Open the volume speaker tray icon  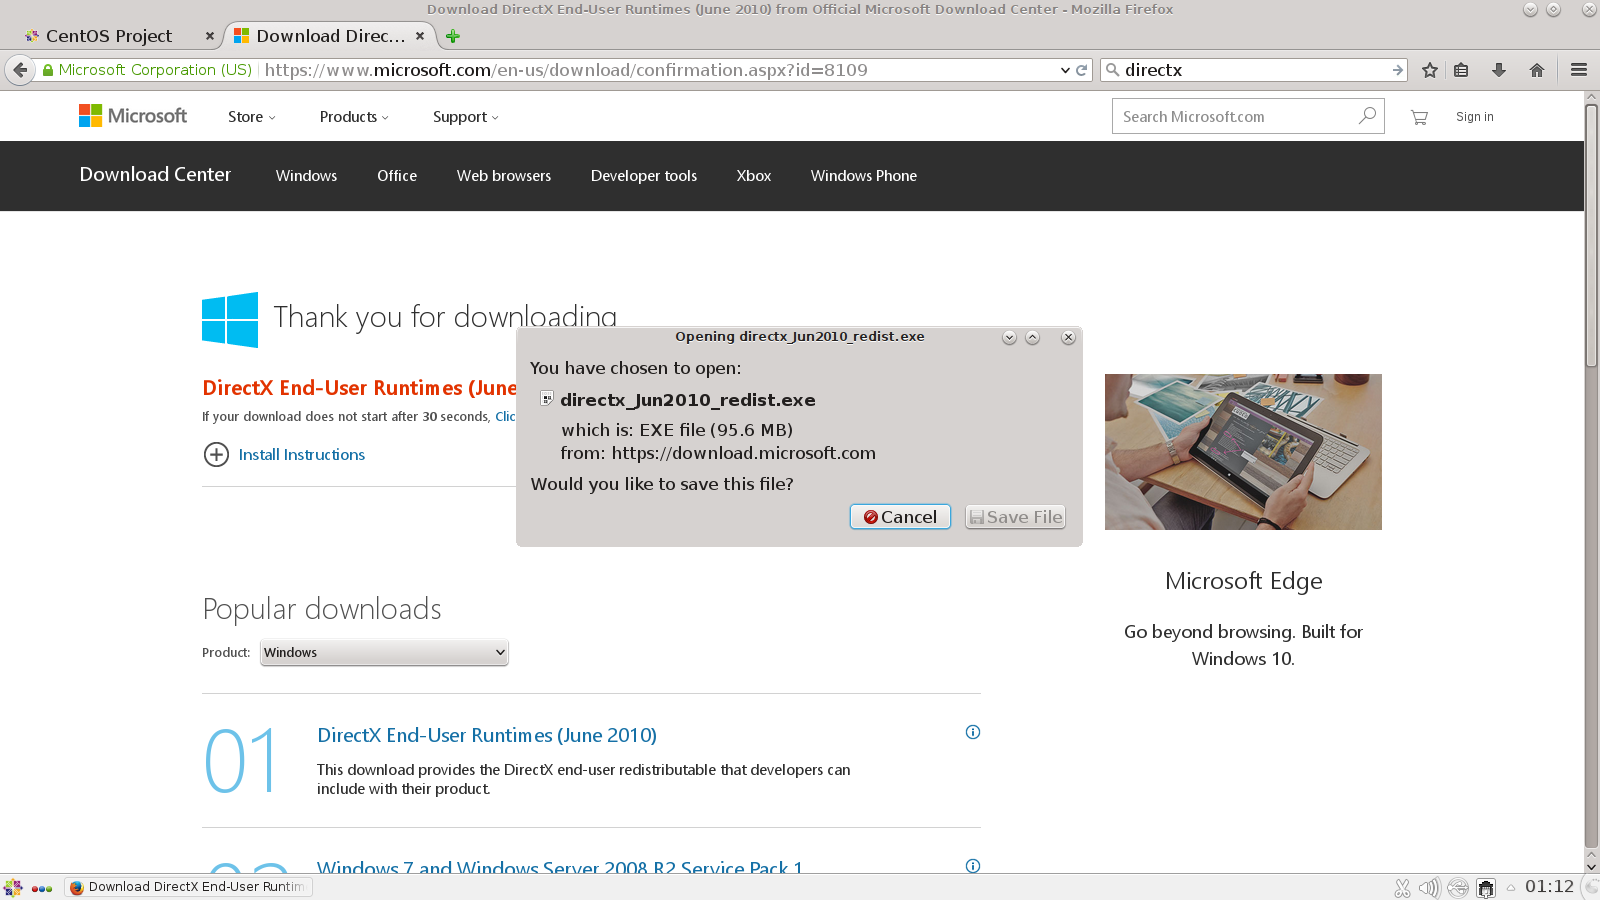coord(1430,887)
